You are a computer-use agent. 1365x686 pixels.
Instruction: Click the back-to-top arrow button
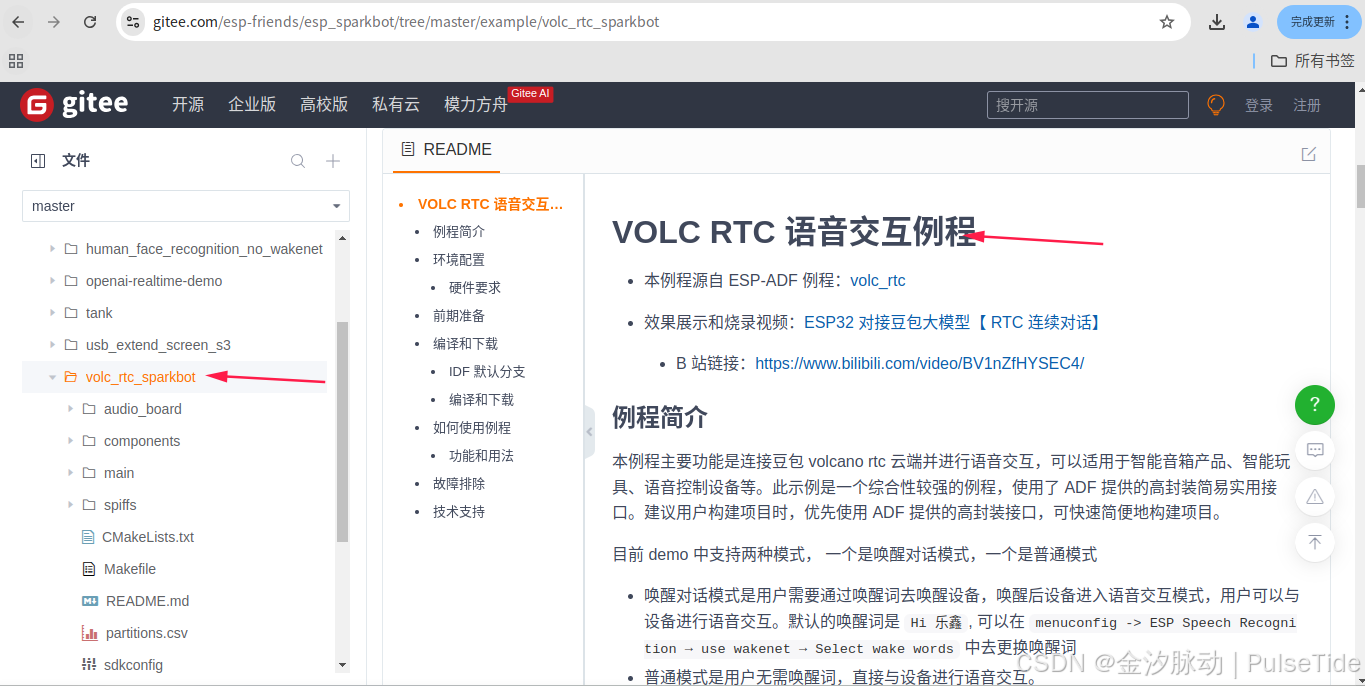pos(1315,543)
